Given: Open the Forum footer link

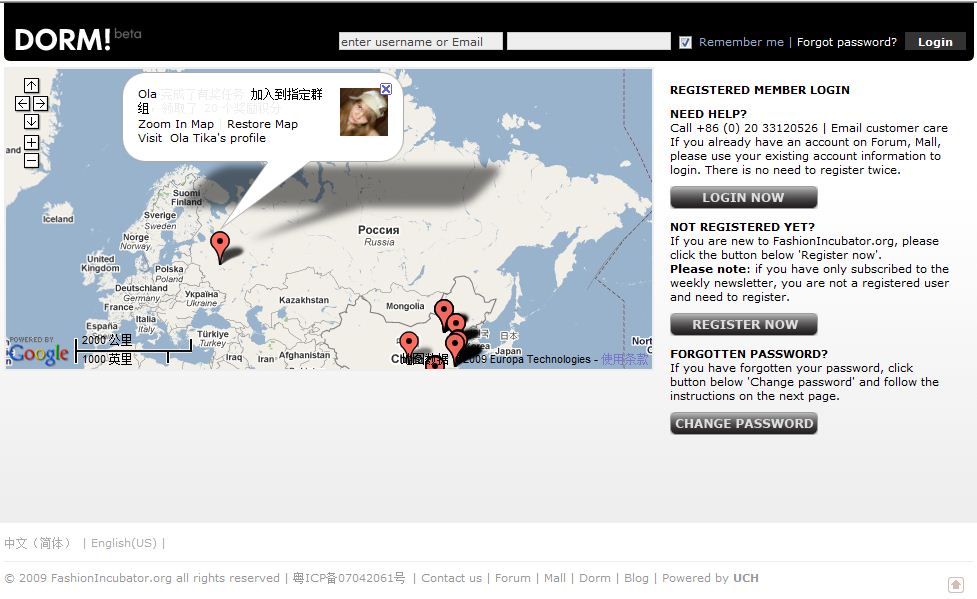Looking at the screenshot, I should tap(513, 578).
